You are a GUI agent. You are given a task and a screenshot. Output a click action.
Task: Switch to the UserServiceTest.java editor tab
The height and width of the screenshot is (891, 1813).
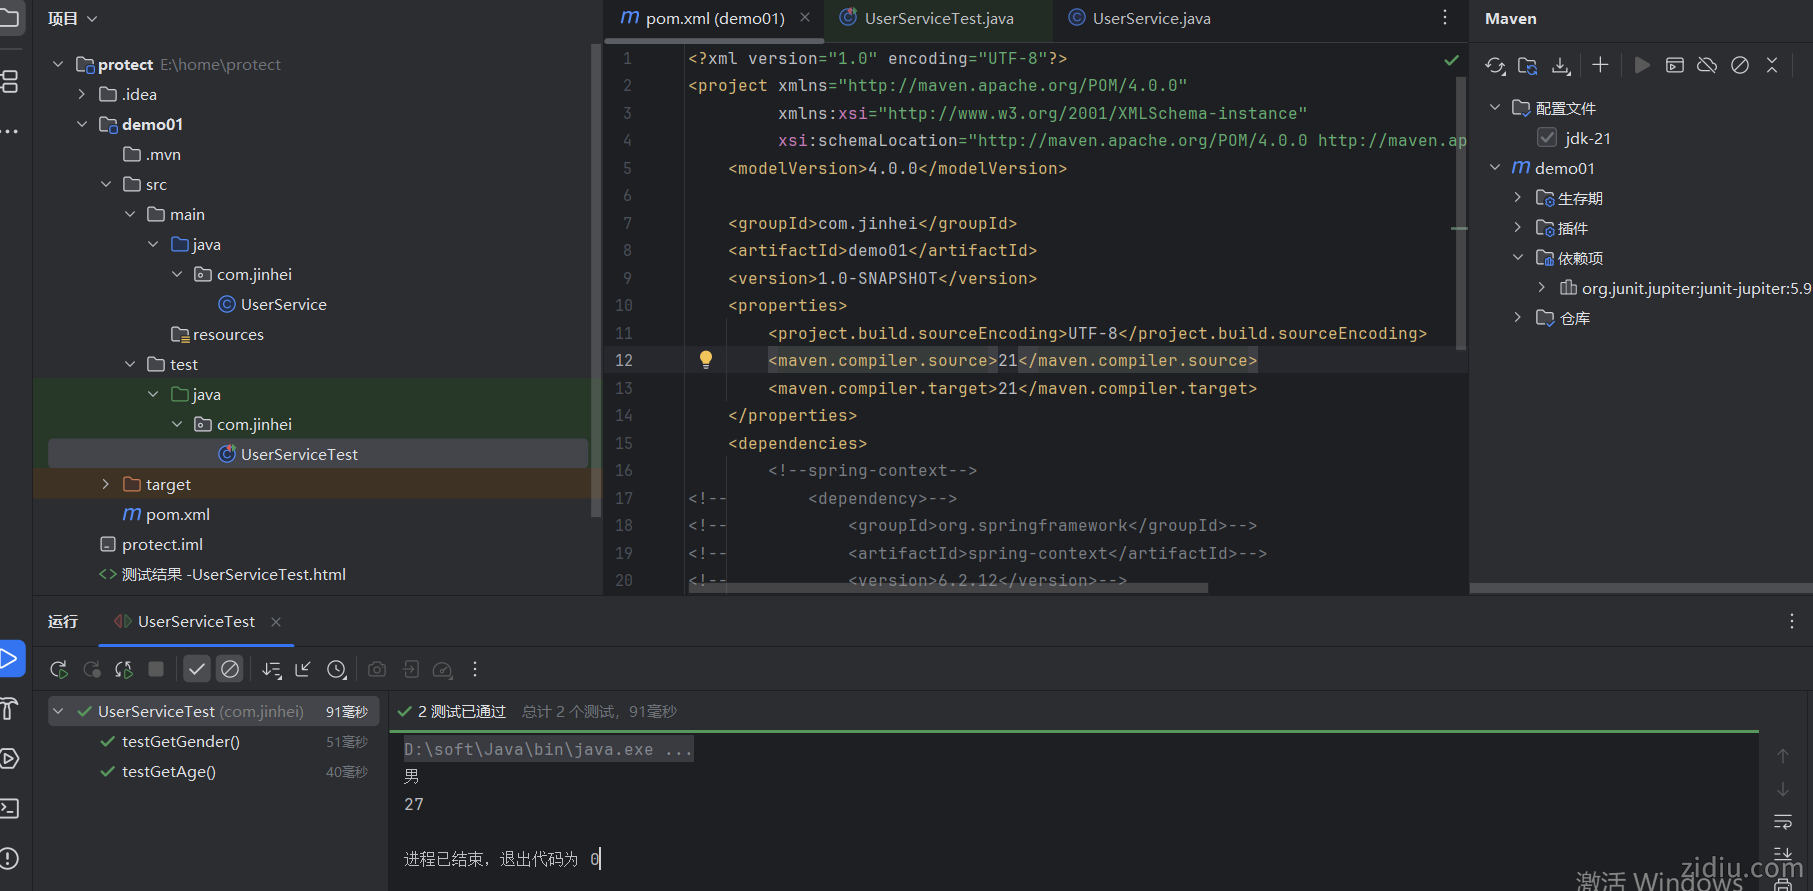point(938,19)
